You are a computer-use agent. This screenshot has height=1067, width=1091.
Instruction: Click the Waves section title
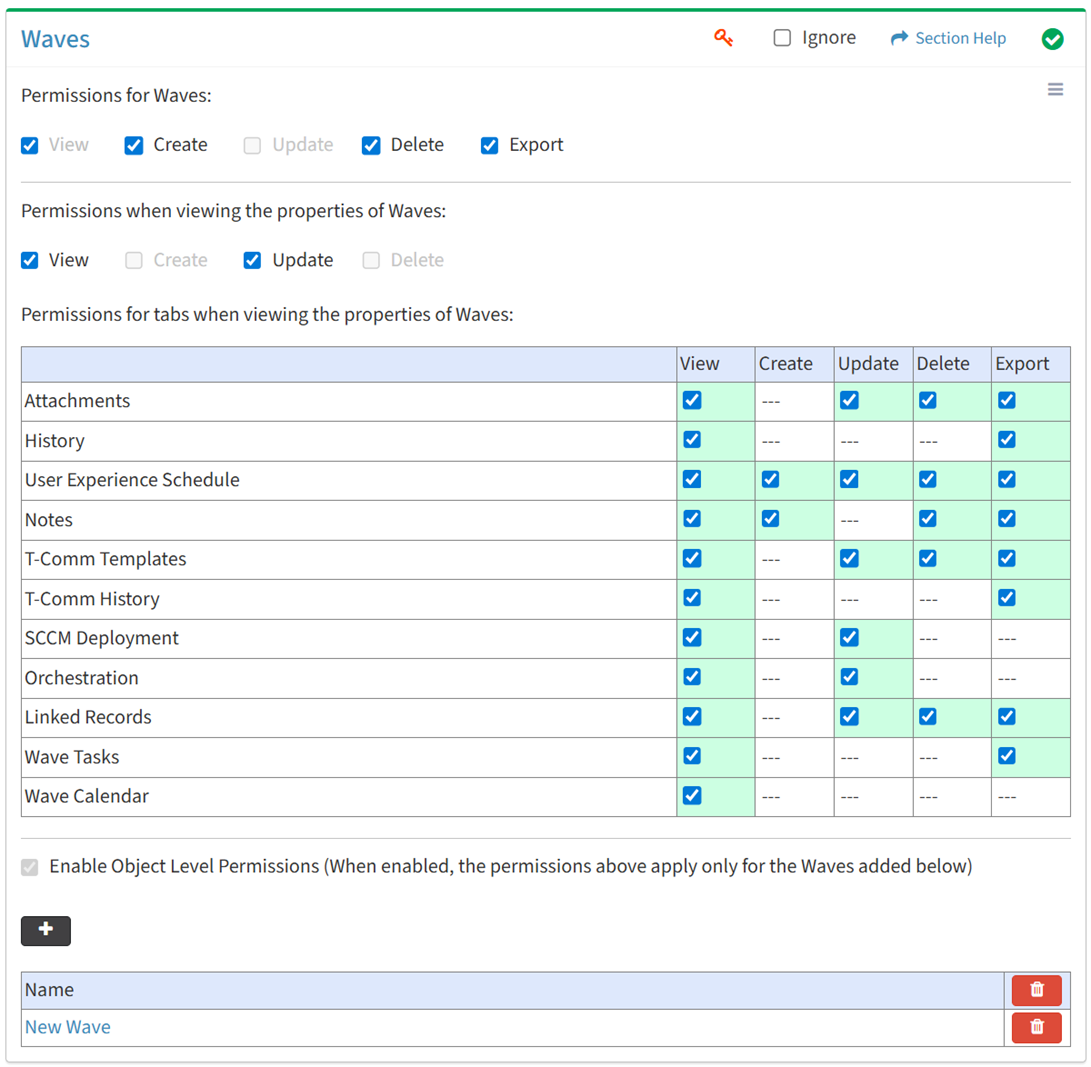coord(56,39)
